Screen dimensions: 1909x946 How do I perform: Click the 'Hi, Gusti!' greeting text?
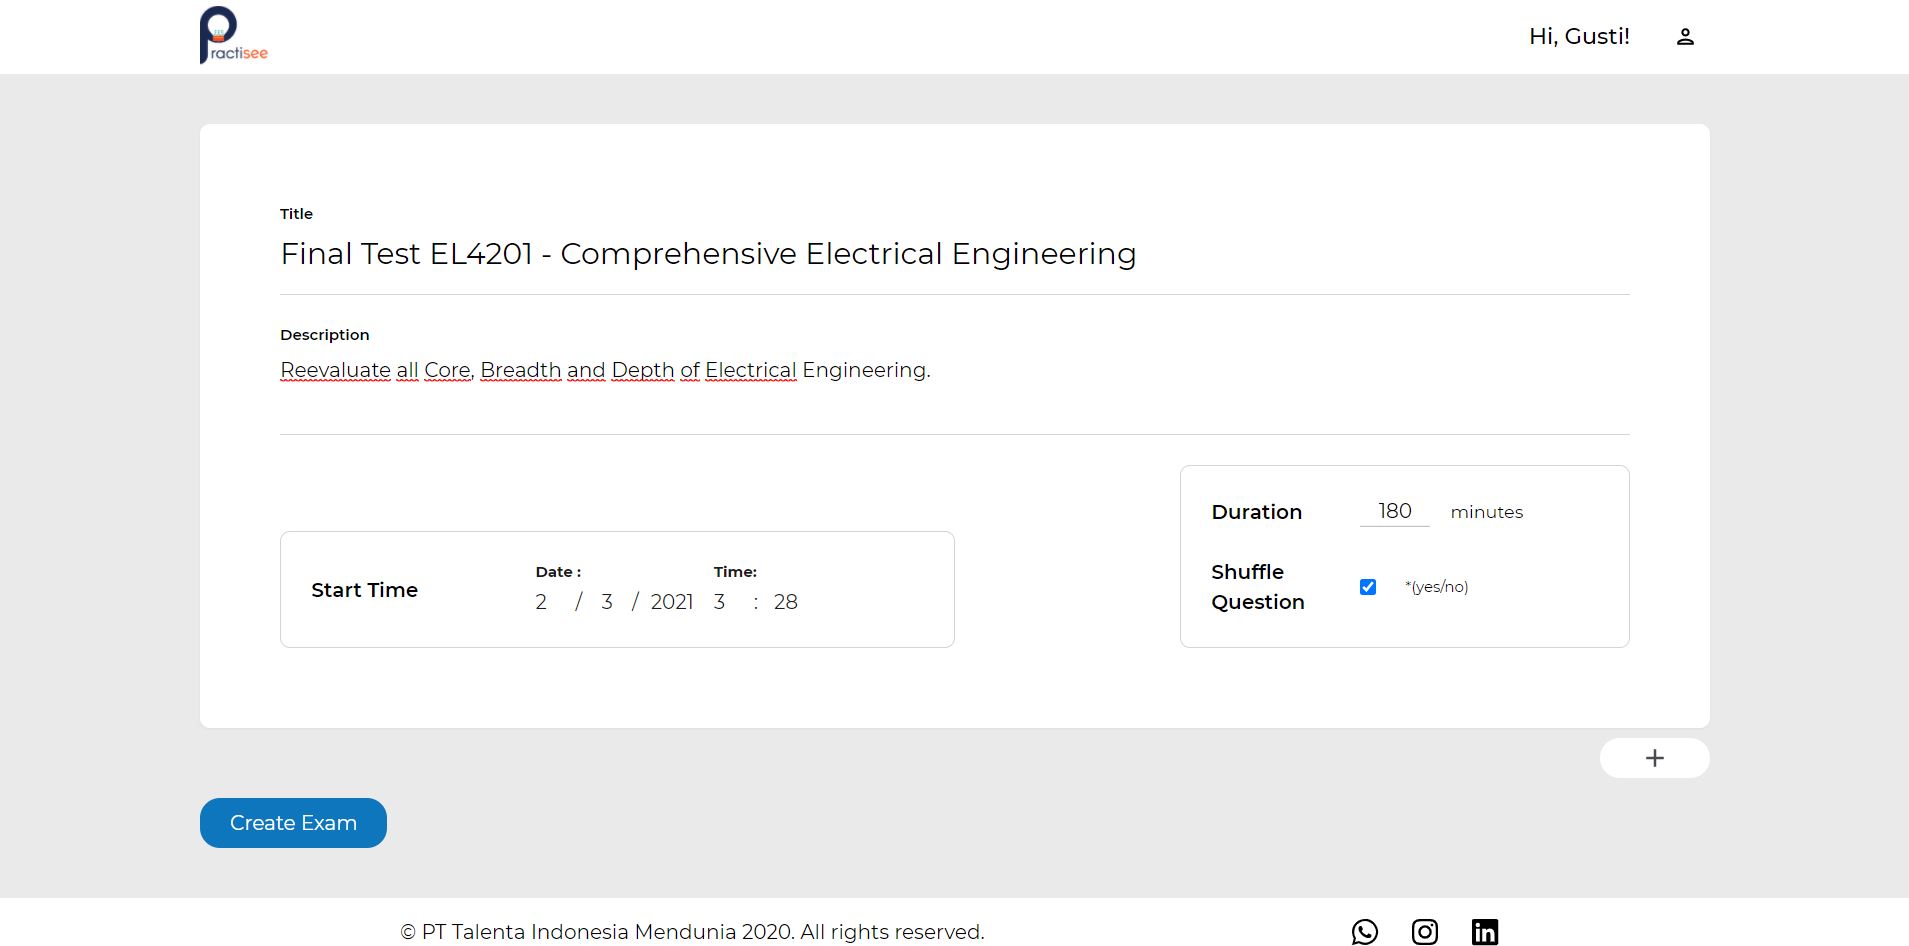[x=1579, y=37]
